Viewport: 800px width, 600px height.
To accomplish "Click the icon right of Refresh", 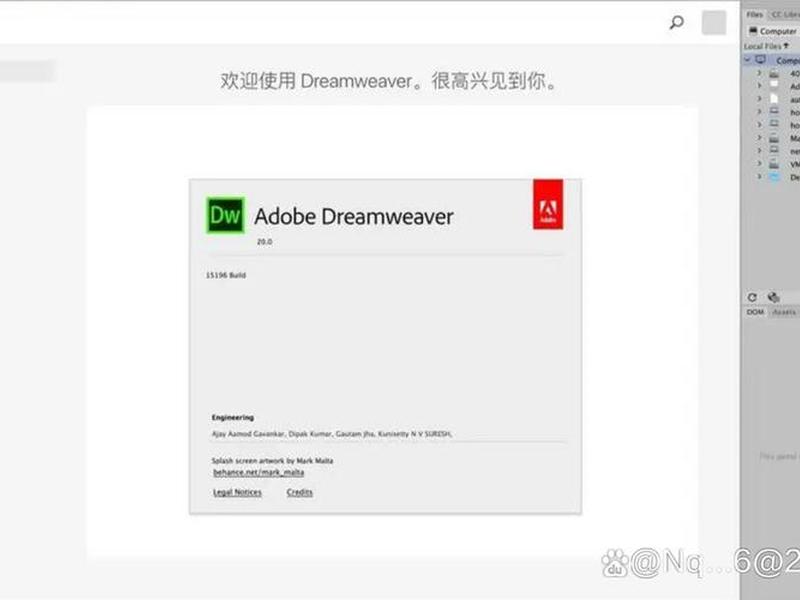I will 773,297.
